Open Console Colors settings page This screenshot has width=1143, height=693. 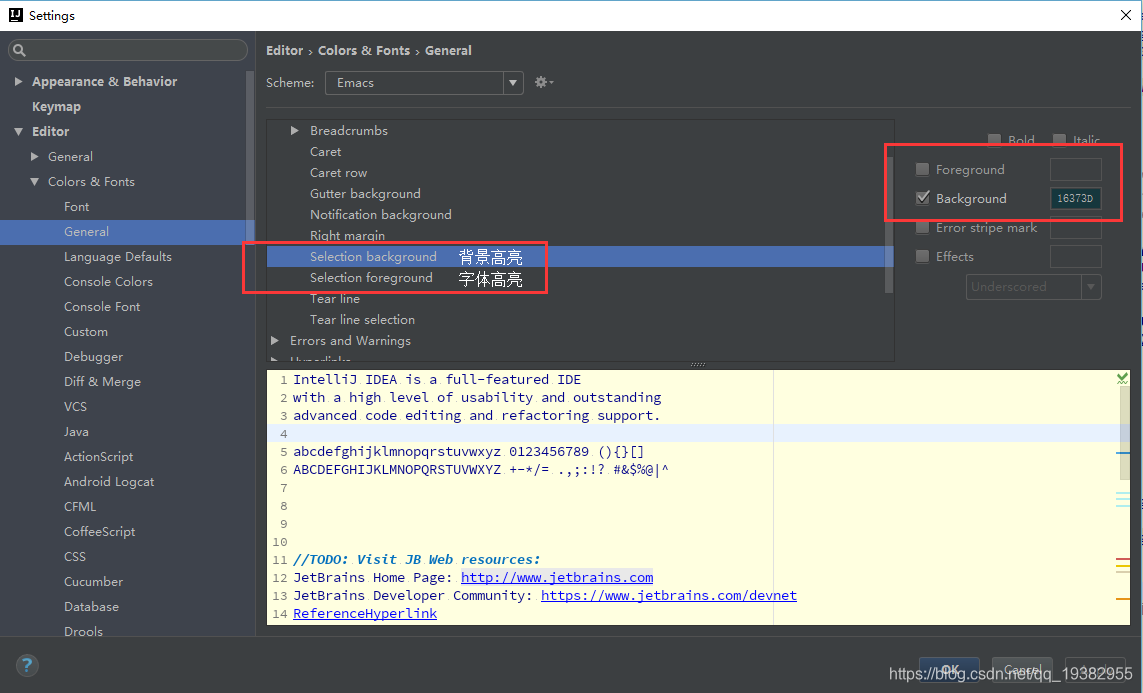point(108,281)
